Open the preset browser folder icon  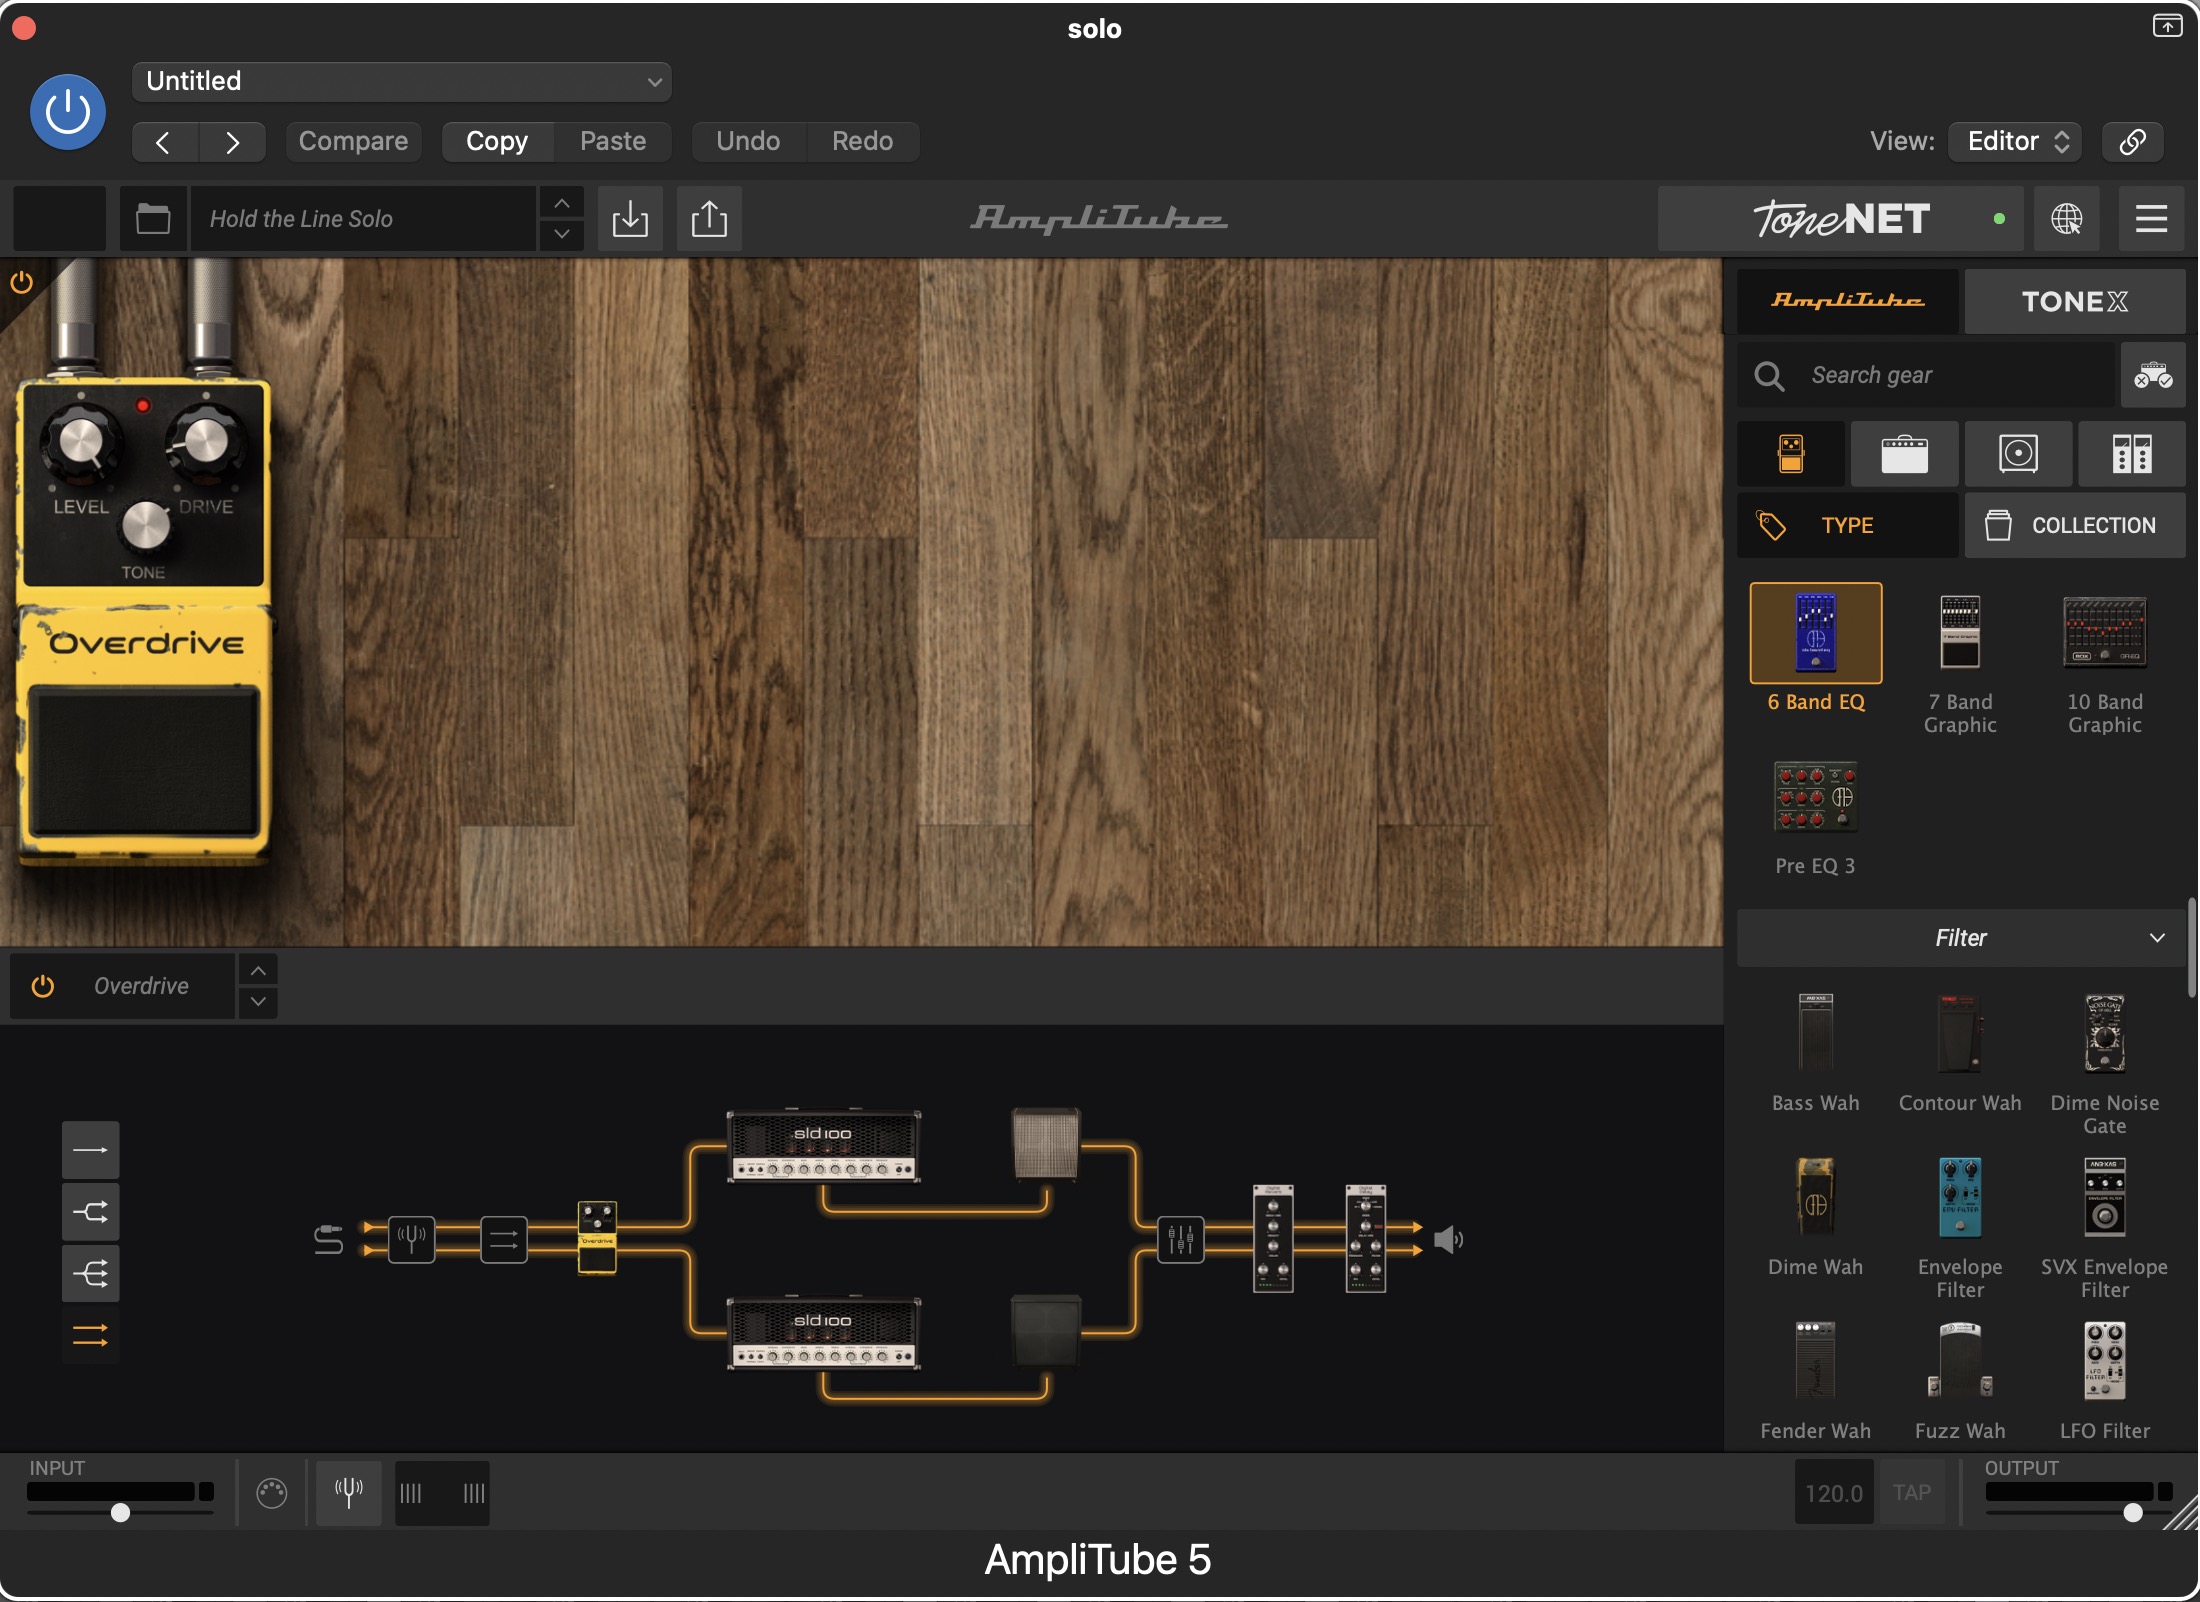click(153, 218)
